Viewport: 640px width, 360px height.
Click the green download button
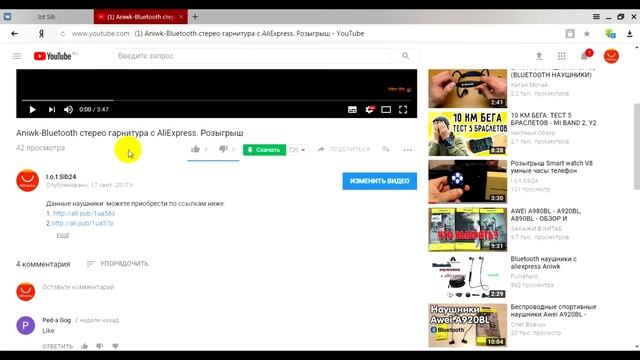[264, 150]
